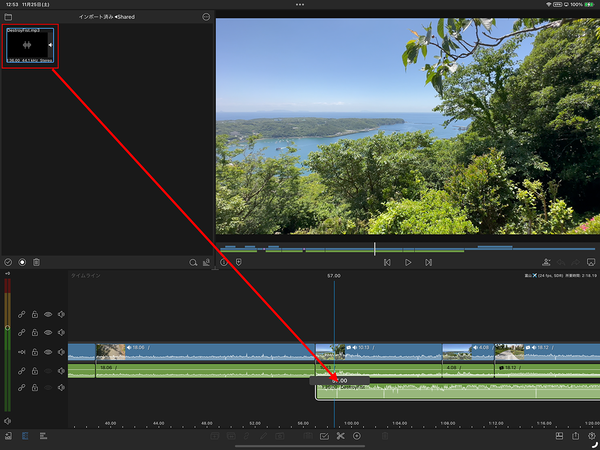The height and width of the screenshot is (450, 600).
Task: Split the clip with the scissors tool
Action: pos(341,436)
